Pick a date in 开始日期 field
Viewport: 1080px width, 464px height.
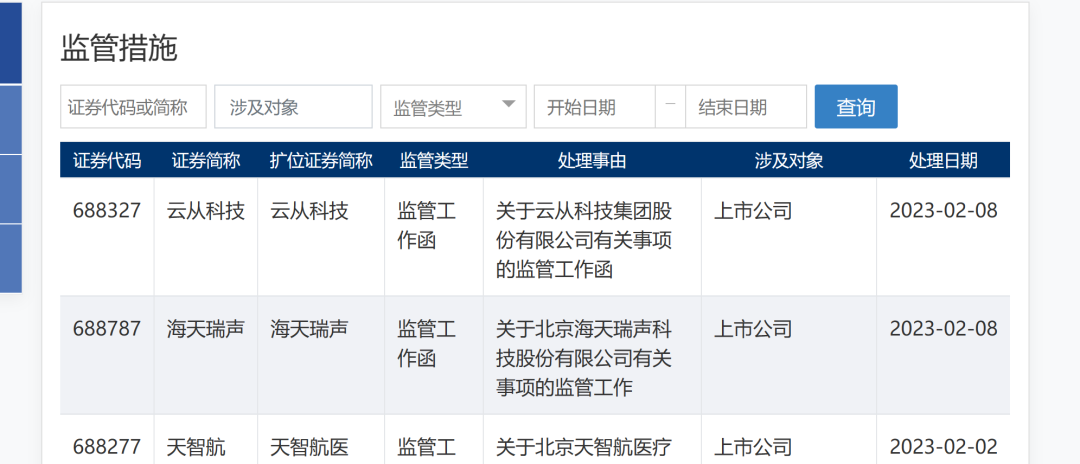click(594, 107)
